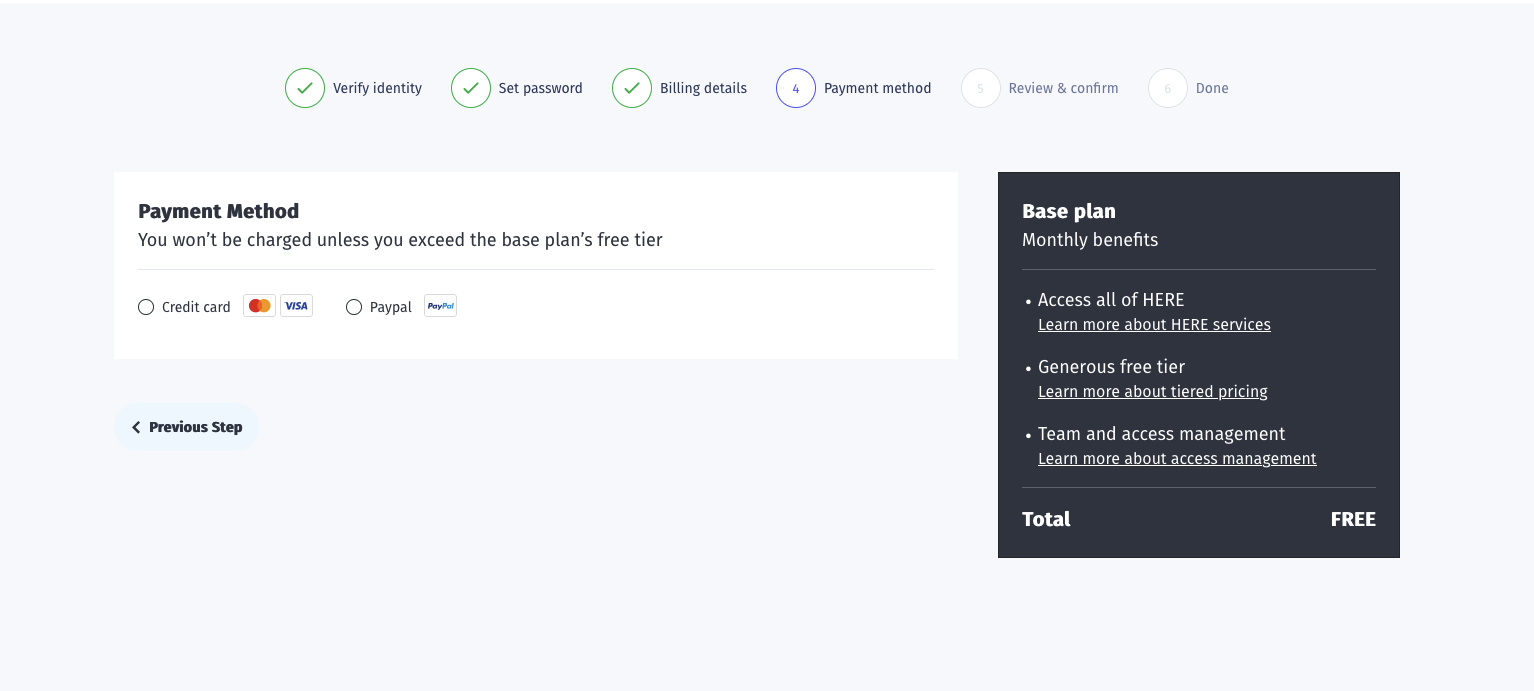
Task: Go to Set password step label
Action: pyautogui.click(x=541, y=88)
